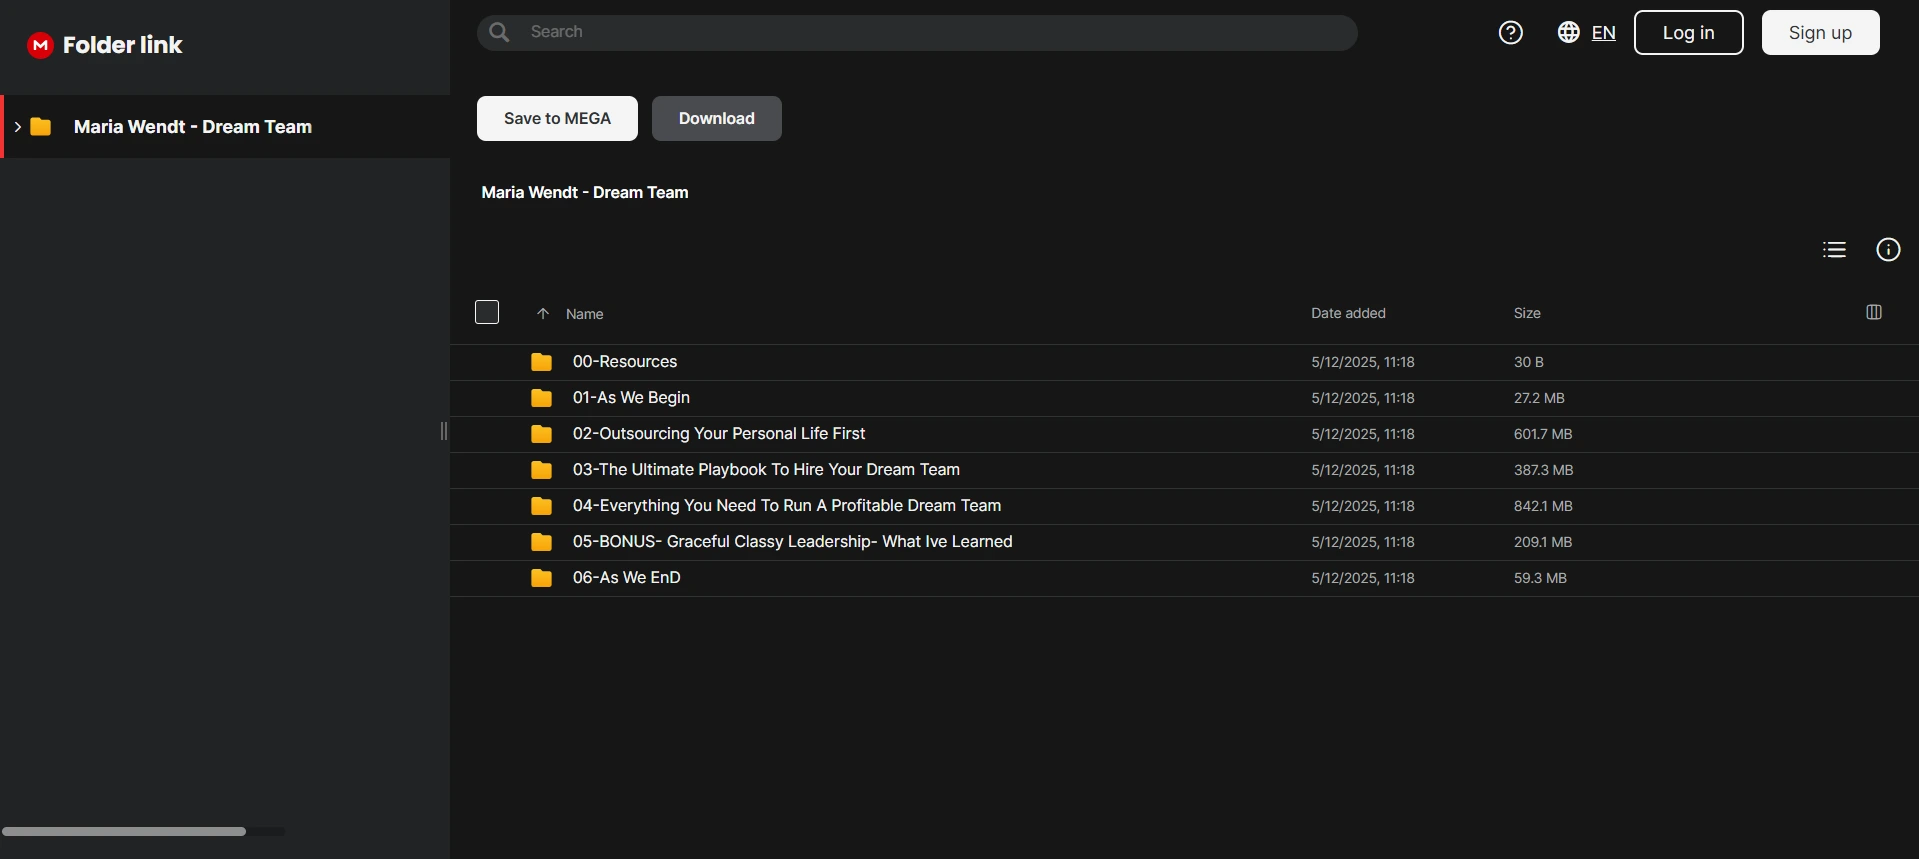Click the Save to MEGA button
The width and height of the screenshot is (1919, 859).
(x=557, y=118)
